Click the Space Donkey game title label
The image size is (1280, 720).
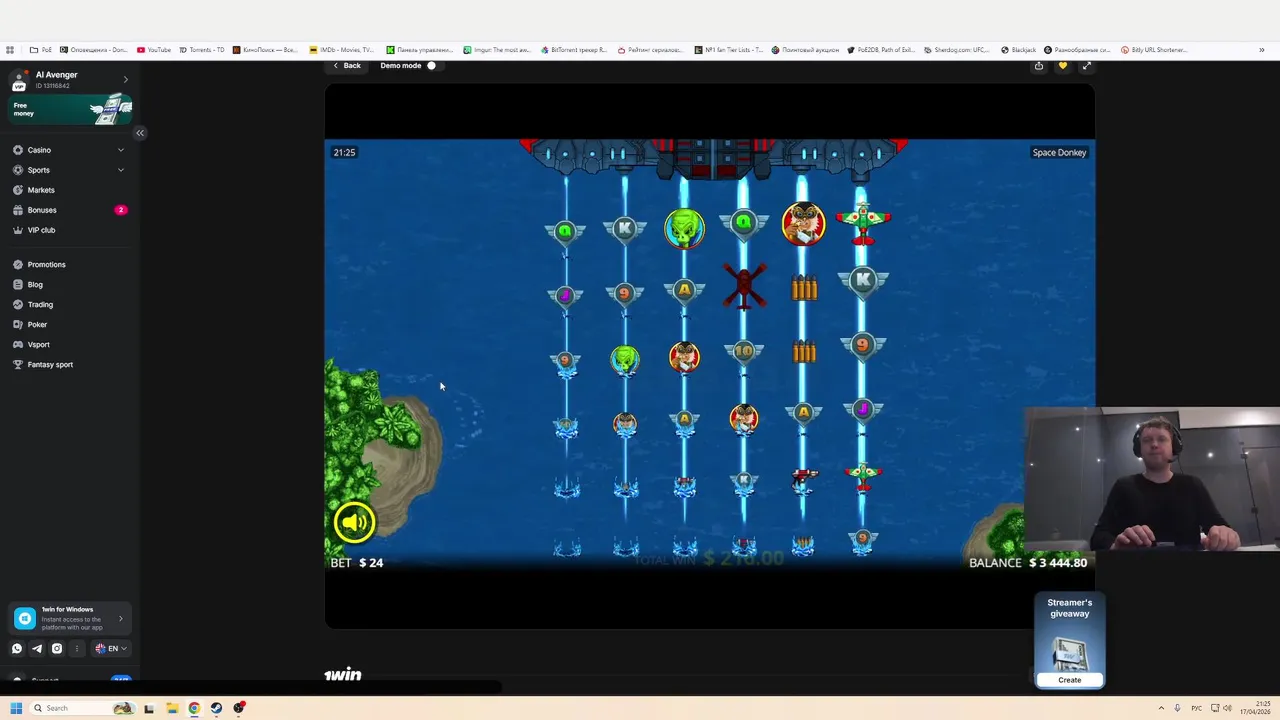click(1059, 153)
